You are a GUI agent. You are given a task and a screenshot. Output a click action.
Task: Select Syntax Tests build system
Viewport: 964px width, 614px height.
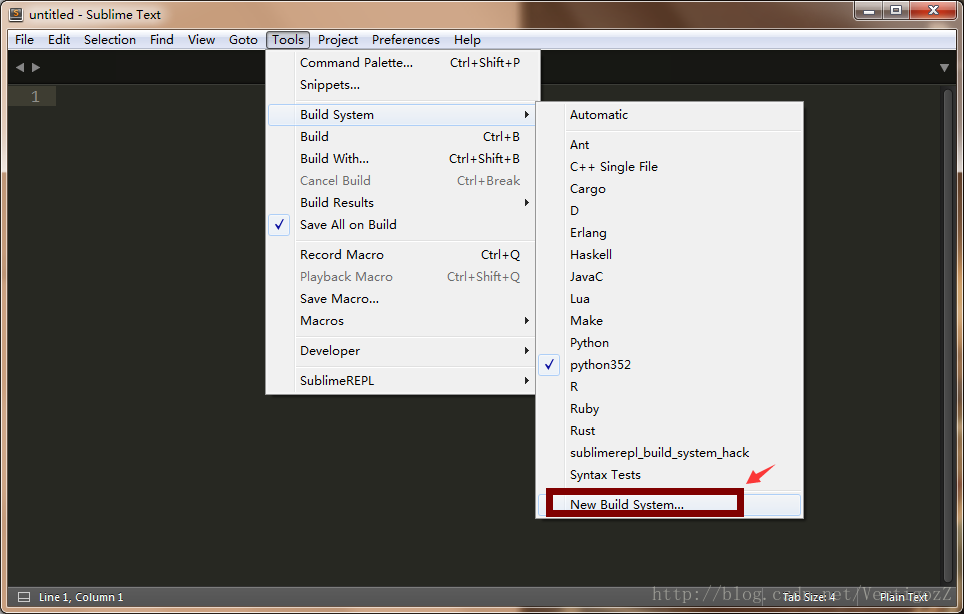tap(670, 475)
